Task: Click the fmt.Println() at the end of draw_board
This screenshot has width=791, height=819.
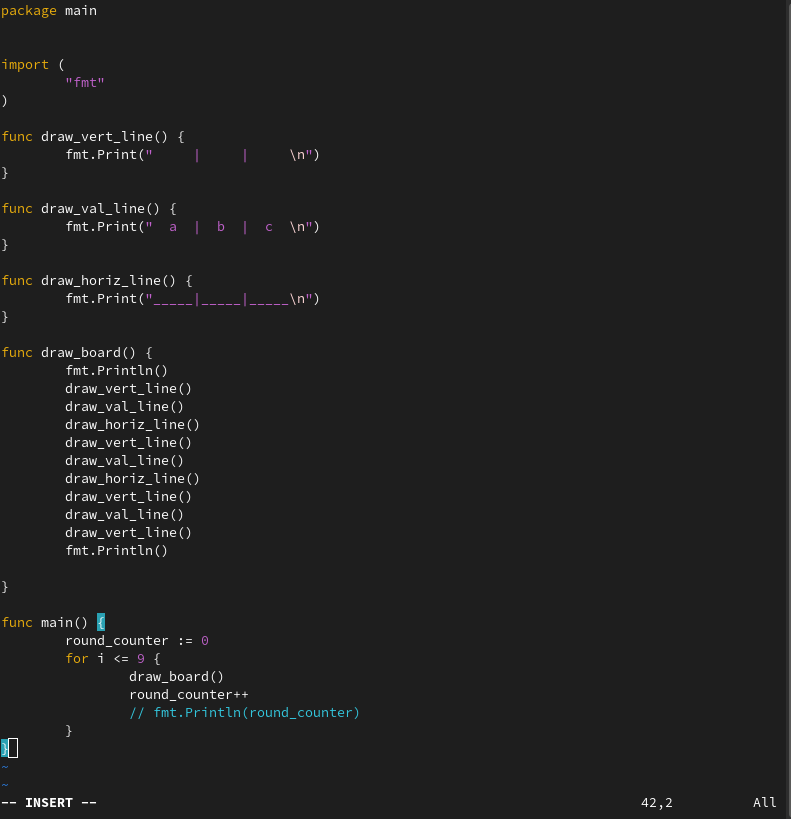Action: [x=117, y=551]
